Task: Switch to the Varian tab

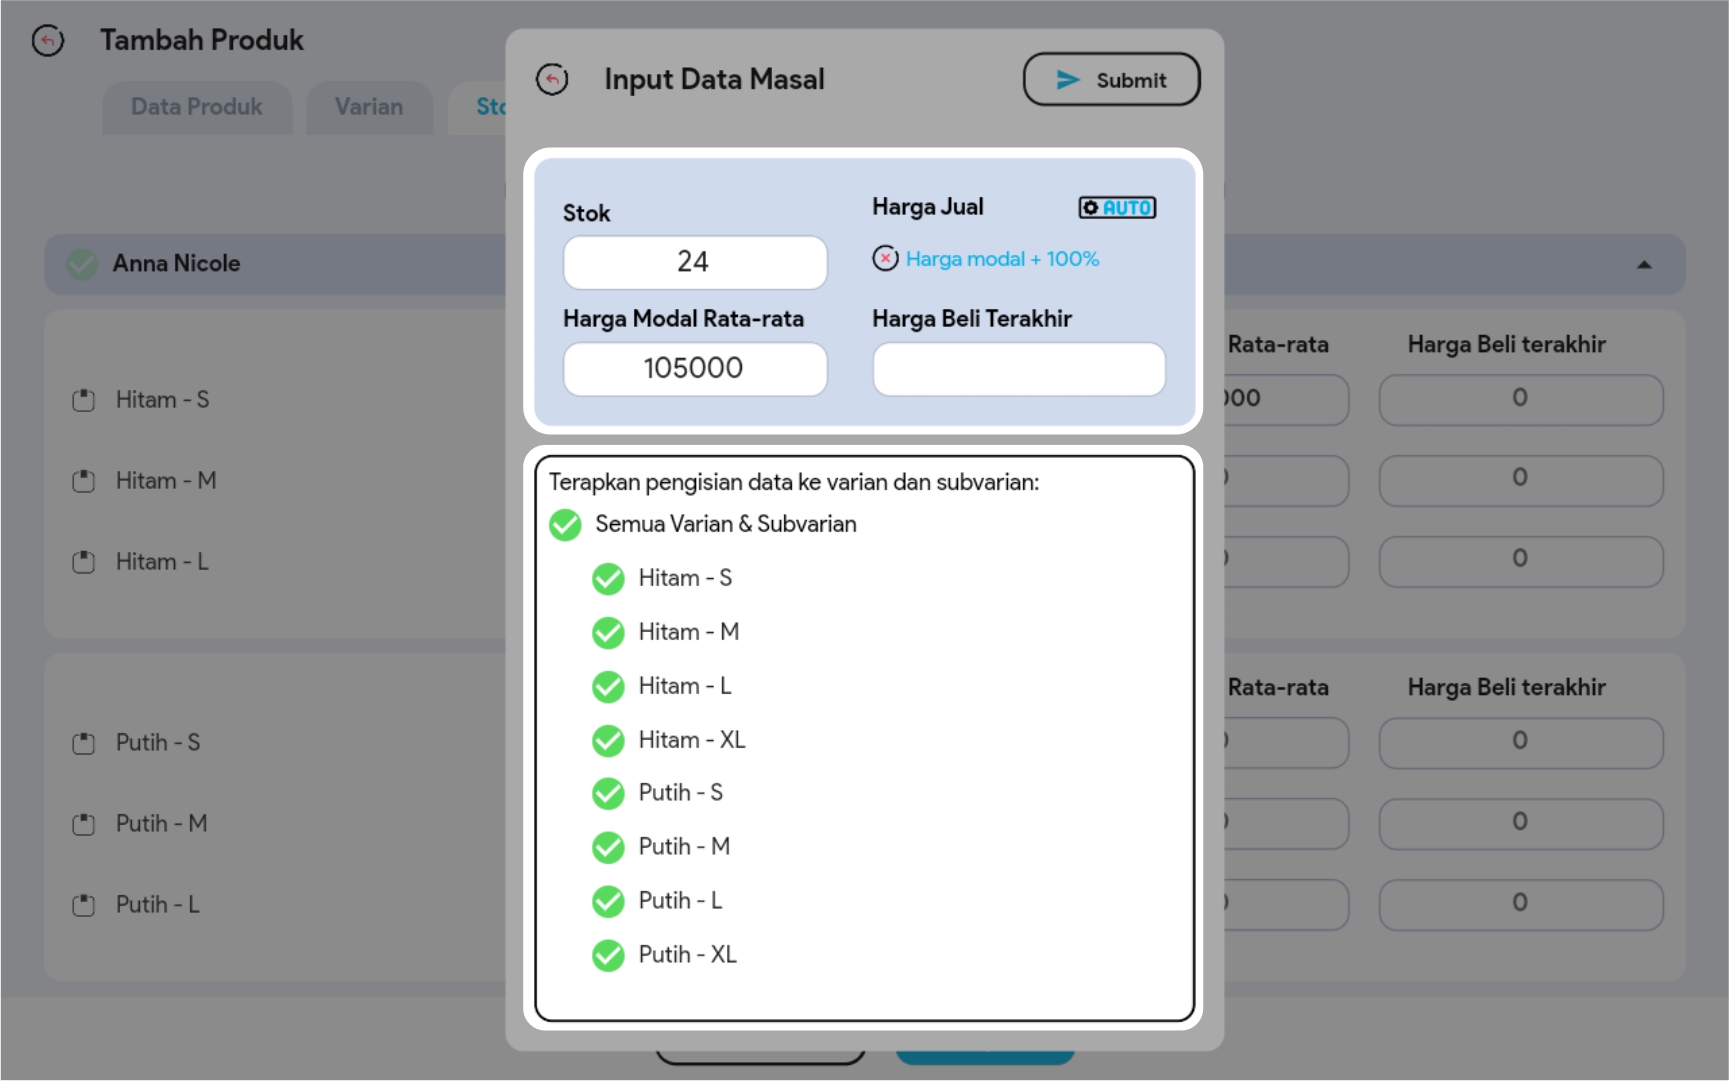Action: 369,107
